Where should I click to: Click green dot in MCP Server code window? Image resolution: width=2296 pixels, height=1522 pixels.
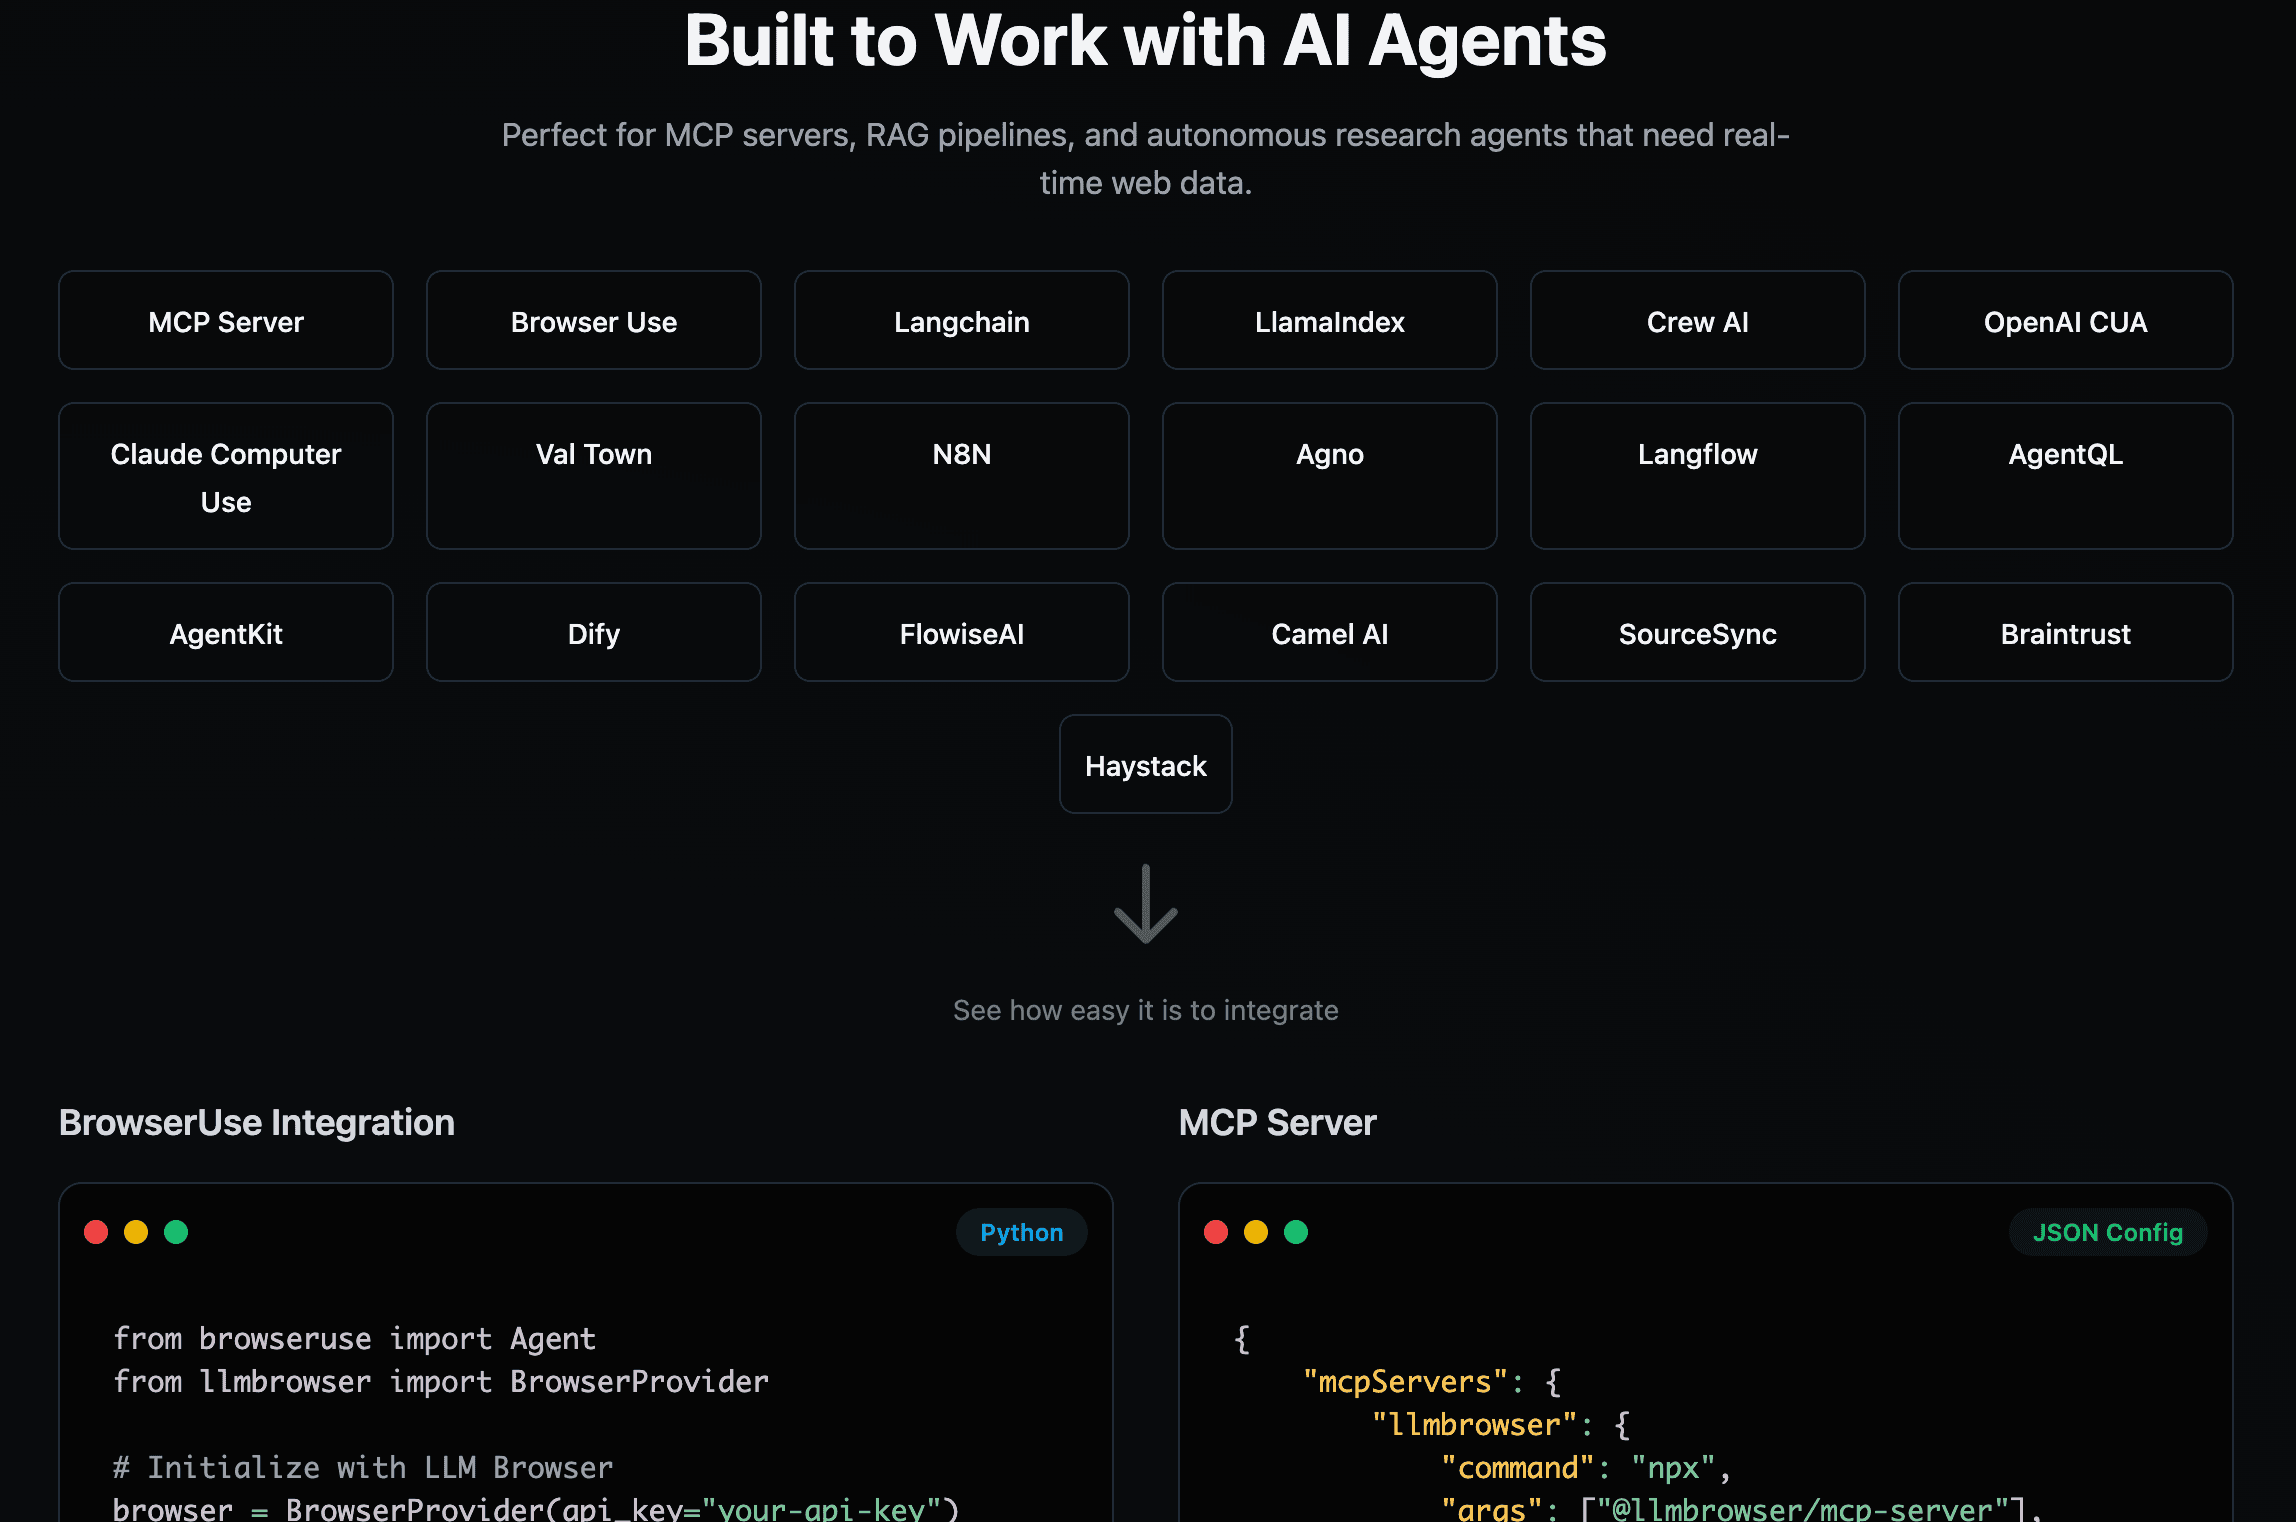pos(1296,1232)
